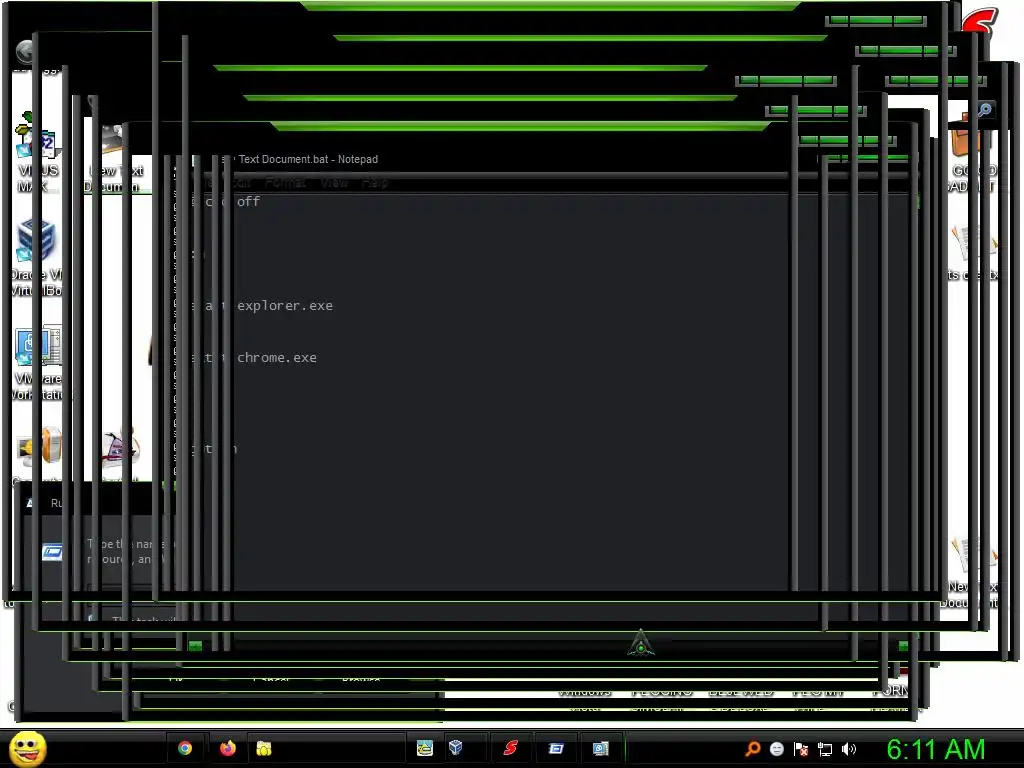
Task: Open the VIRUS MAX desktop icon
Action: pos(36,152)
